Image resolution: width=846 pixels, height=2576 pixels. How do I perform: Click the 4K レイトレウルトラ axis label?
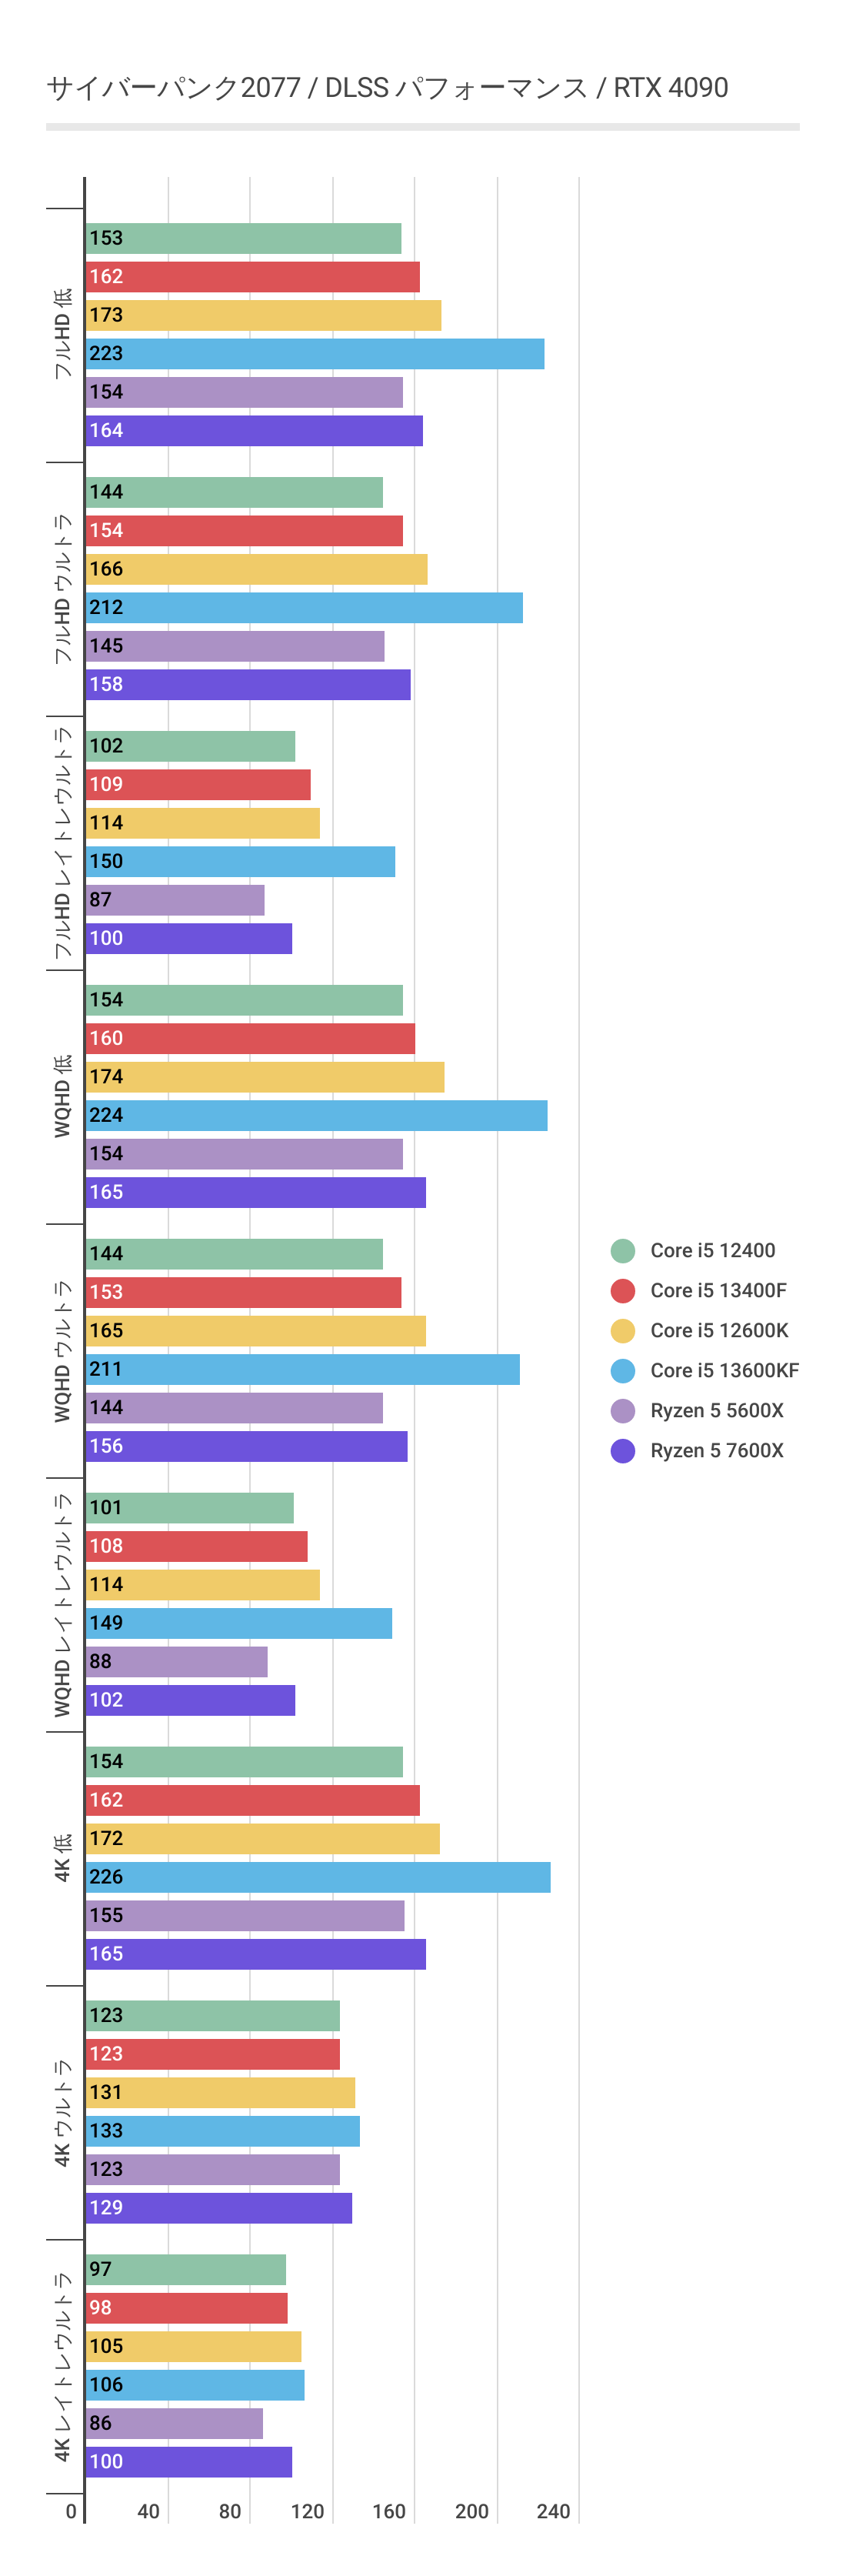click(63, 2366)
